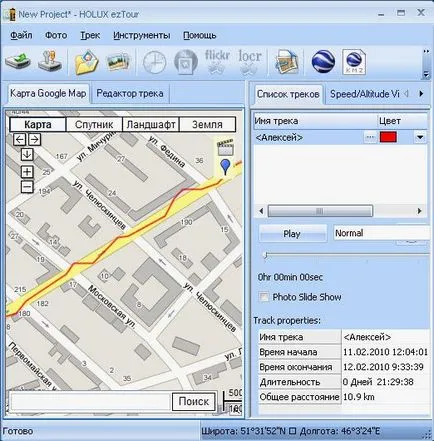Viewport: 434px width, 441px height.
Task: Click the read device log toolbar icon
Action: click(18, 62)
